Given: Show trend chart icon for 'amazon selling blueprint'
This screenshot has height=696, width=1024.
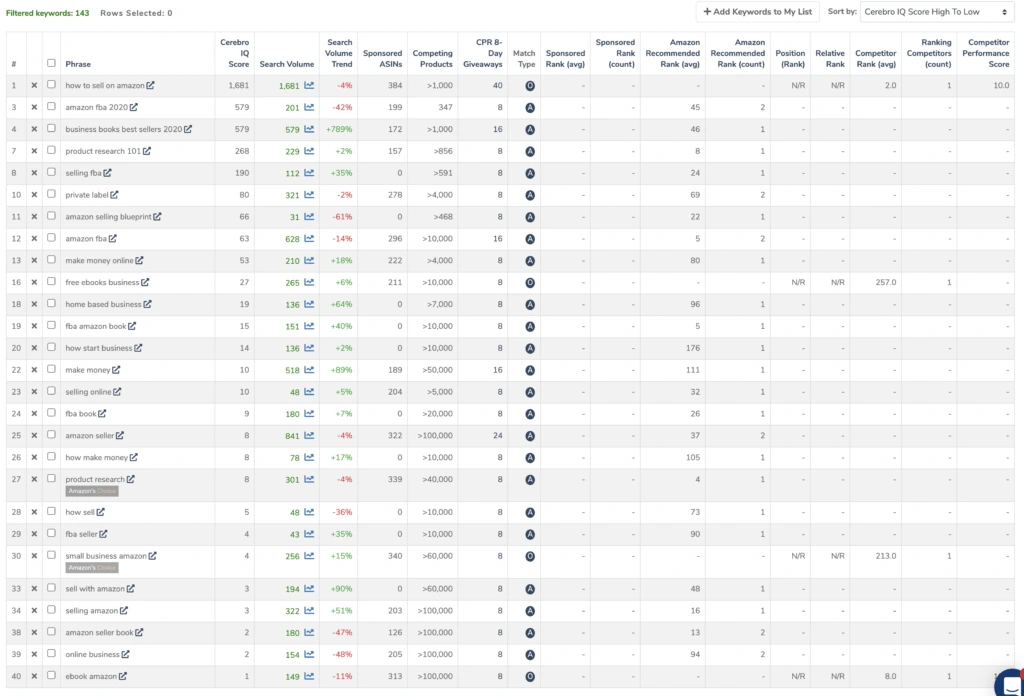Looking at the screenshot, I should (309, 217).
